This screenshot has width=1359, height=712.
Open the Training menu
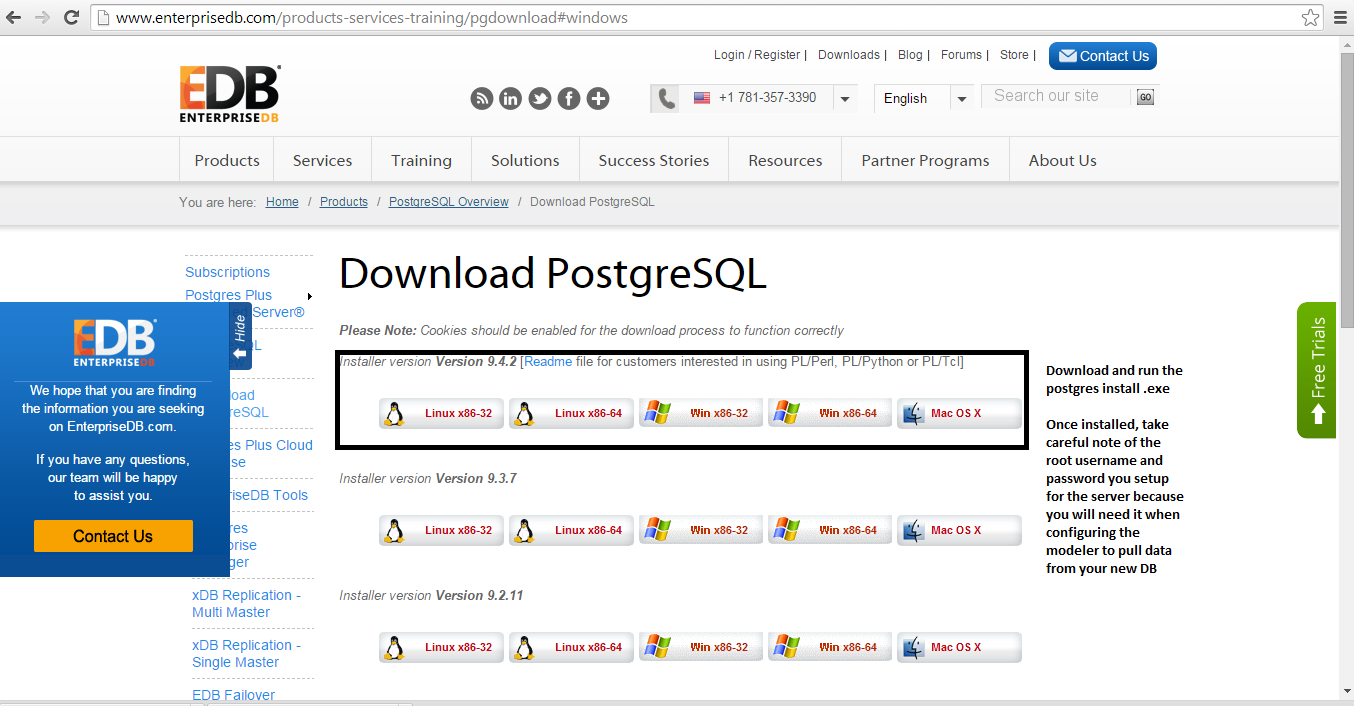tap(421, 160)
